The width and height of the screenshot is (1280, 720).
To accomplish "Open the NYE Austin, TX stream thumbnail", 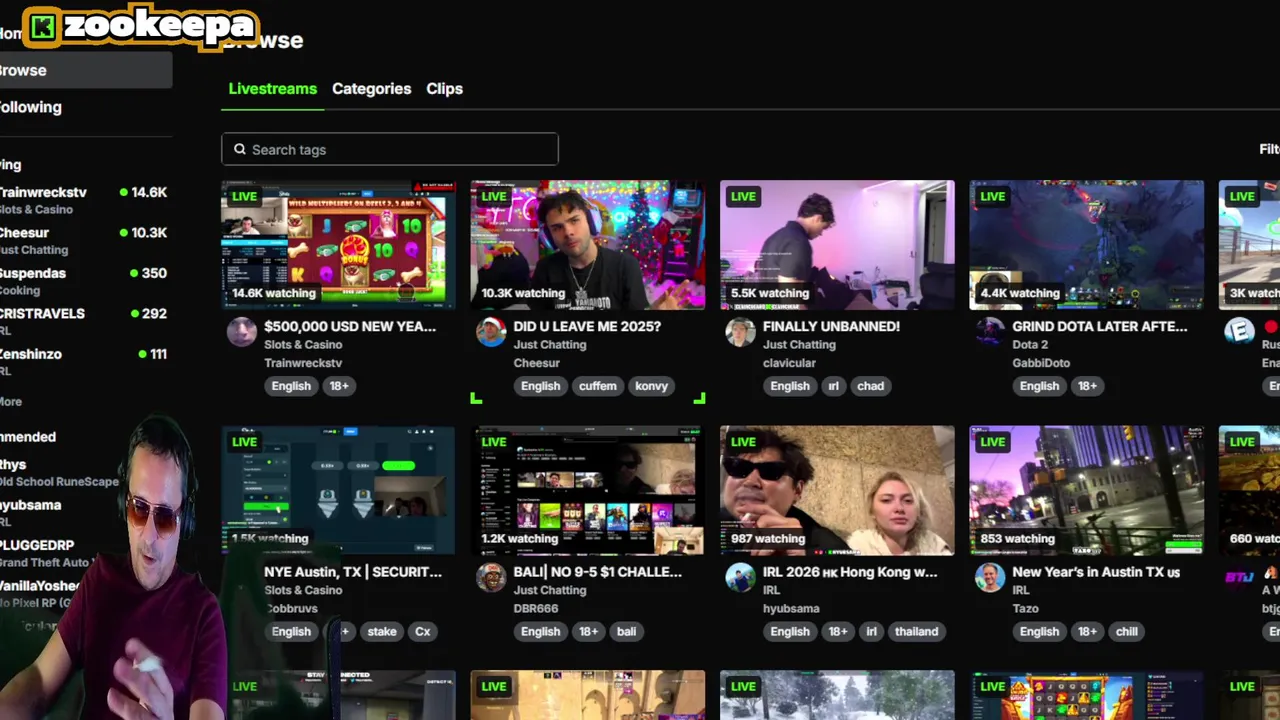I will click(x=338, y=490).
